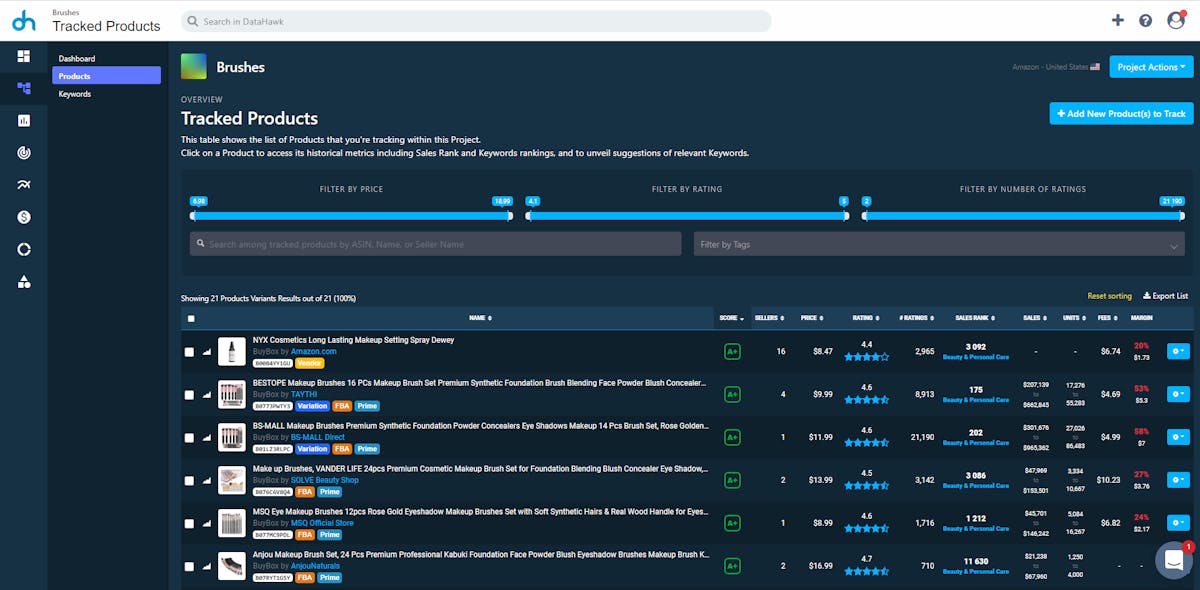Click the Variation tag on BESTOPE row
Viewport: 1200px width, 590px height.
(x=312, y=406)
